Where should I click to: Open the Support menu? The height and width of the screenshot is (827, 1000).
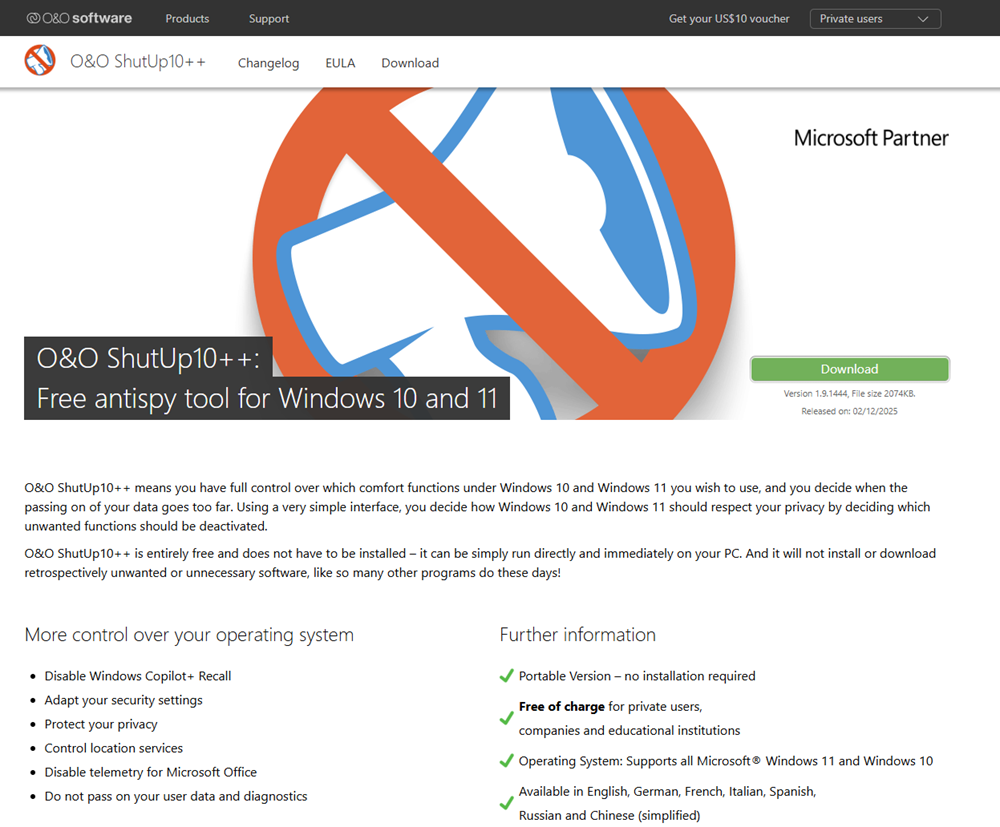tap(268, 18)
